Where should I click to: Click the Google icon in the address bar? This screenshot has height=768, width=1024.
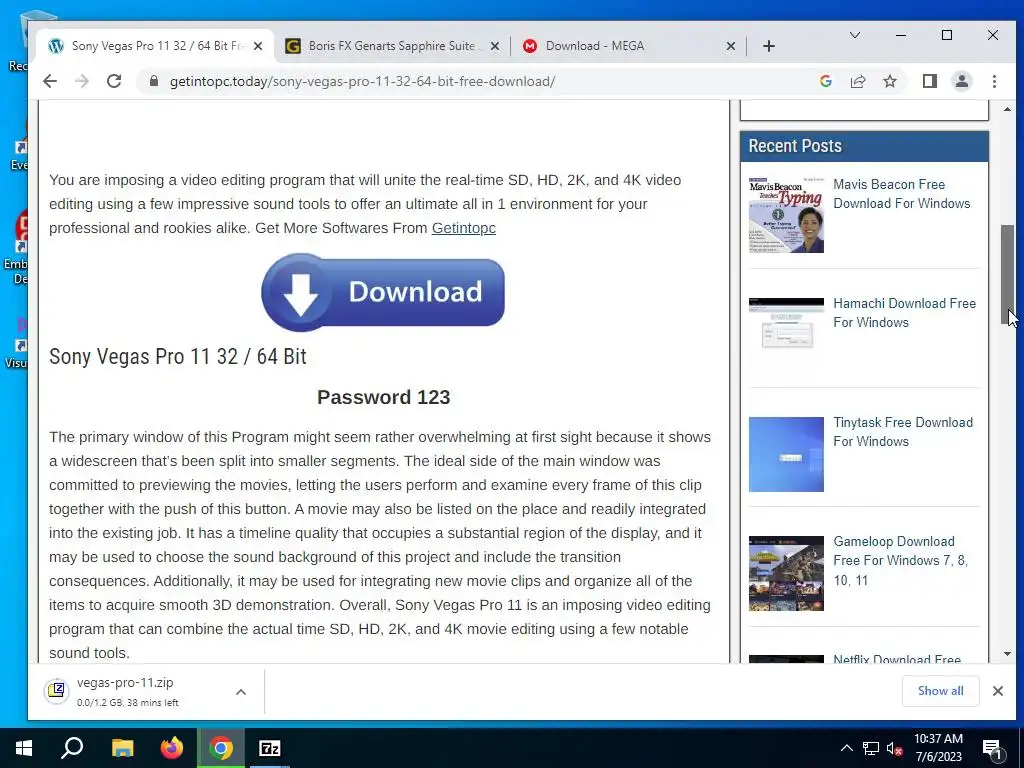tap(825, 81)
